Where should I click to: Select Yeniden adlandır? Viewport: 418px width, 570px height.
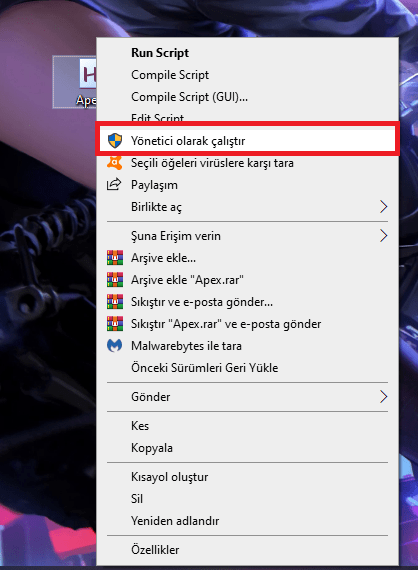pyautogui.click(x=247, y=521)
